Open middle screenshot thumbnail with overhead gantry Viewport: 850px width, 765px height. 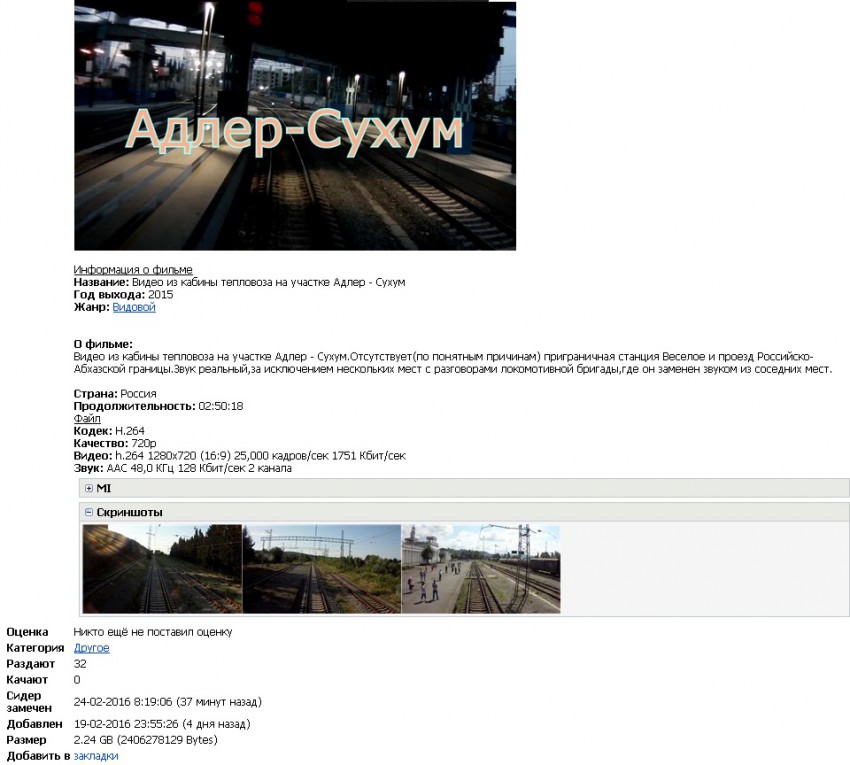point(321,569)
